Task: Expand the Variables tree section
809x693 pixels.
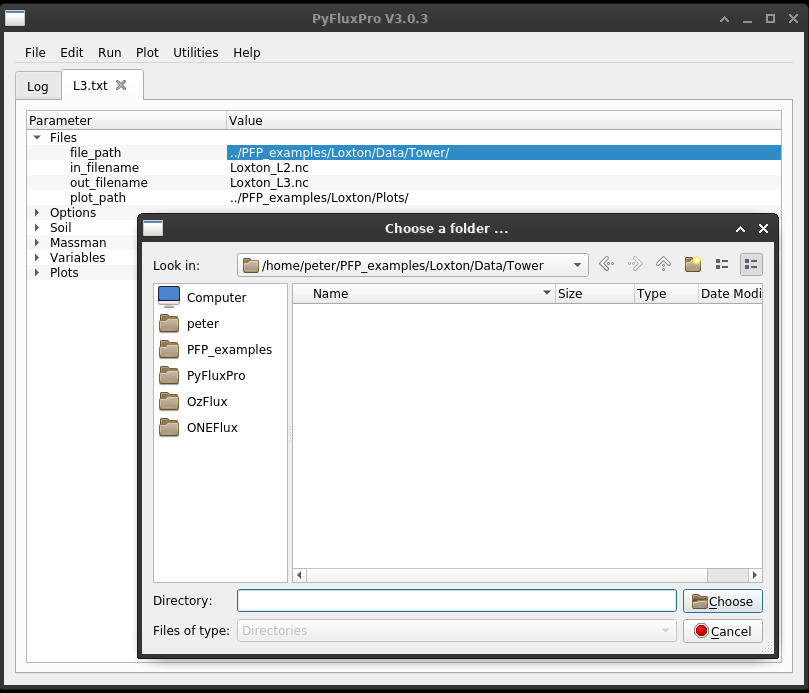Action: (x=37, y=257)
